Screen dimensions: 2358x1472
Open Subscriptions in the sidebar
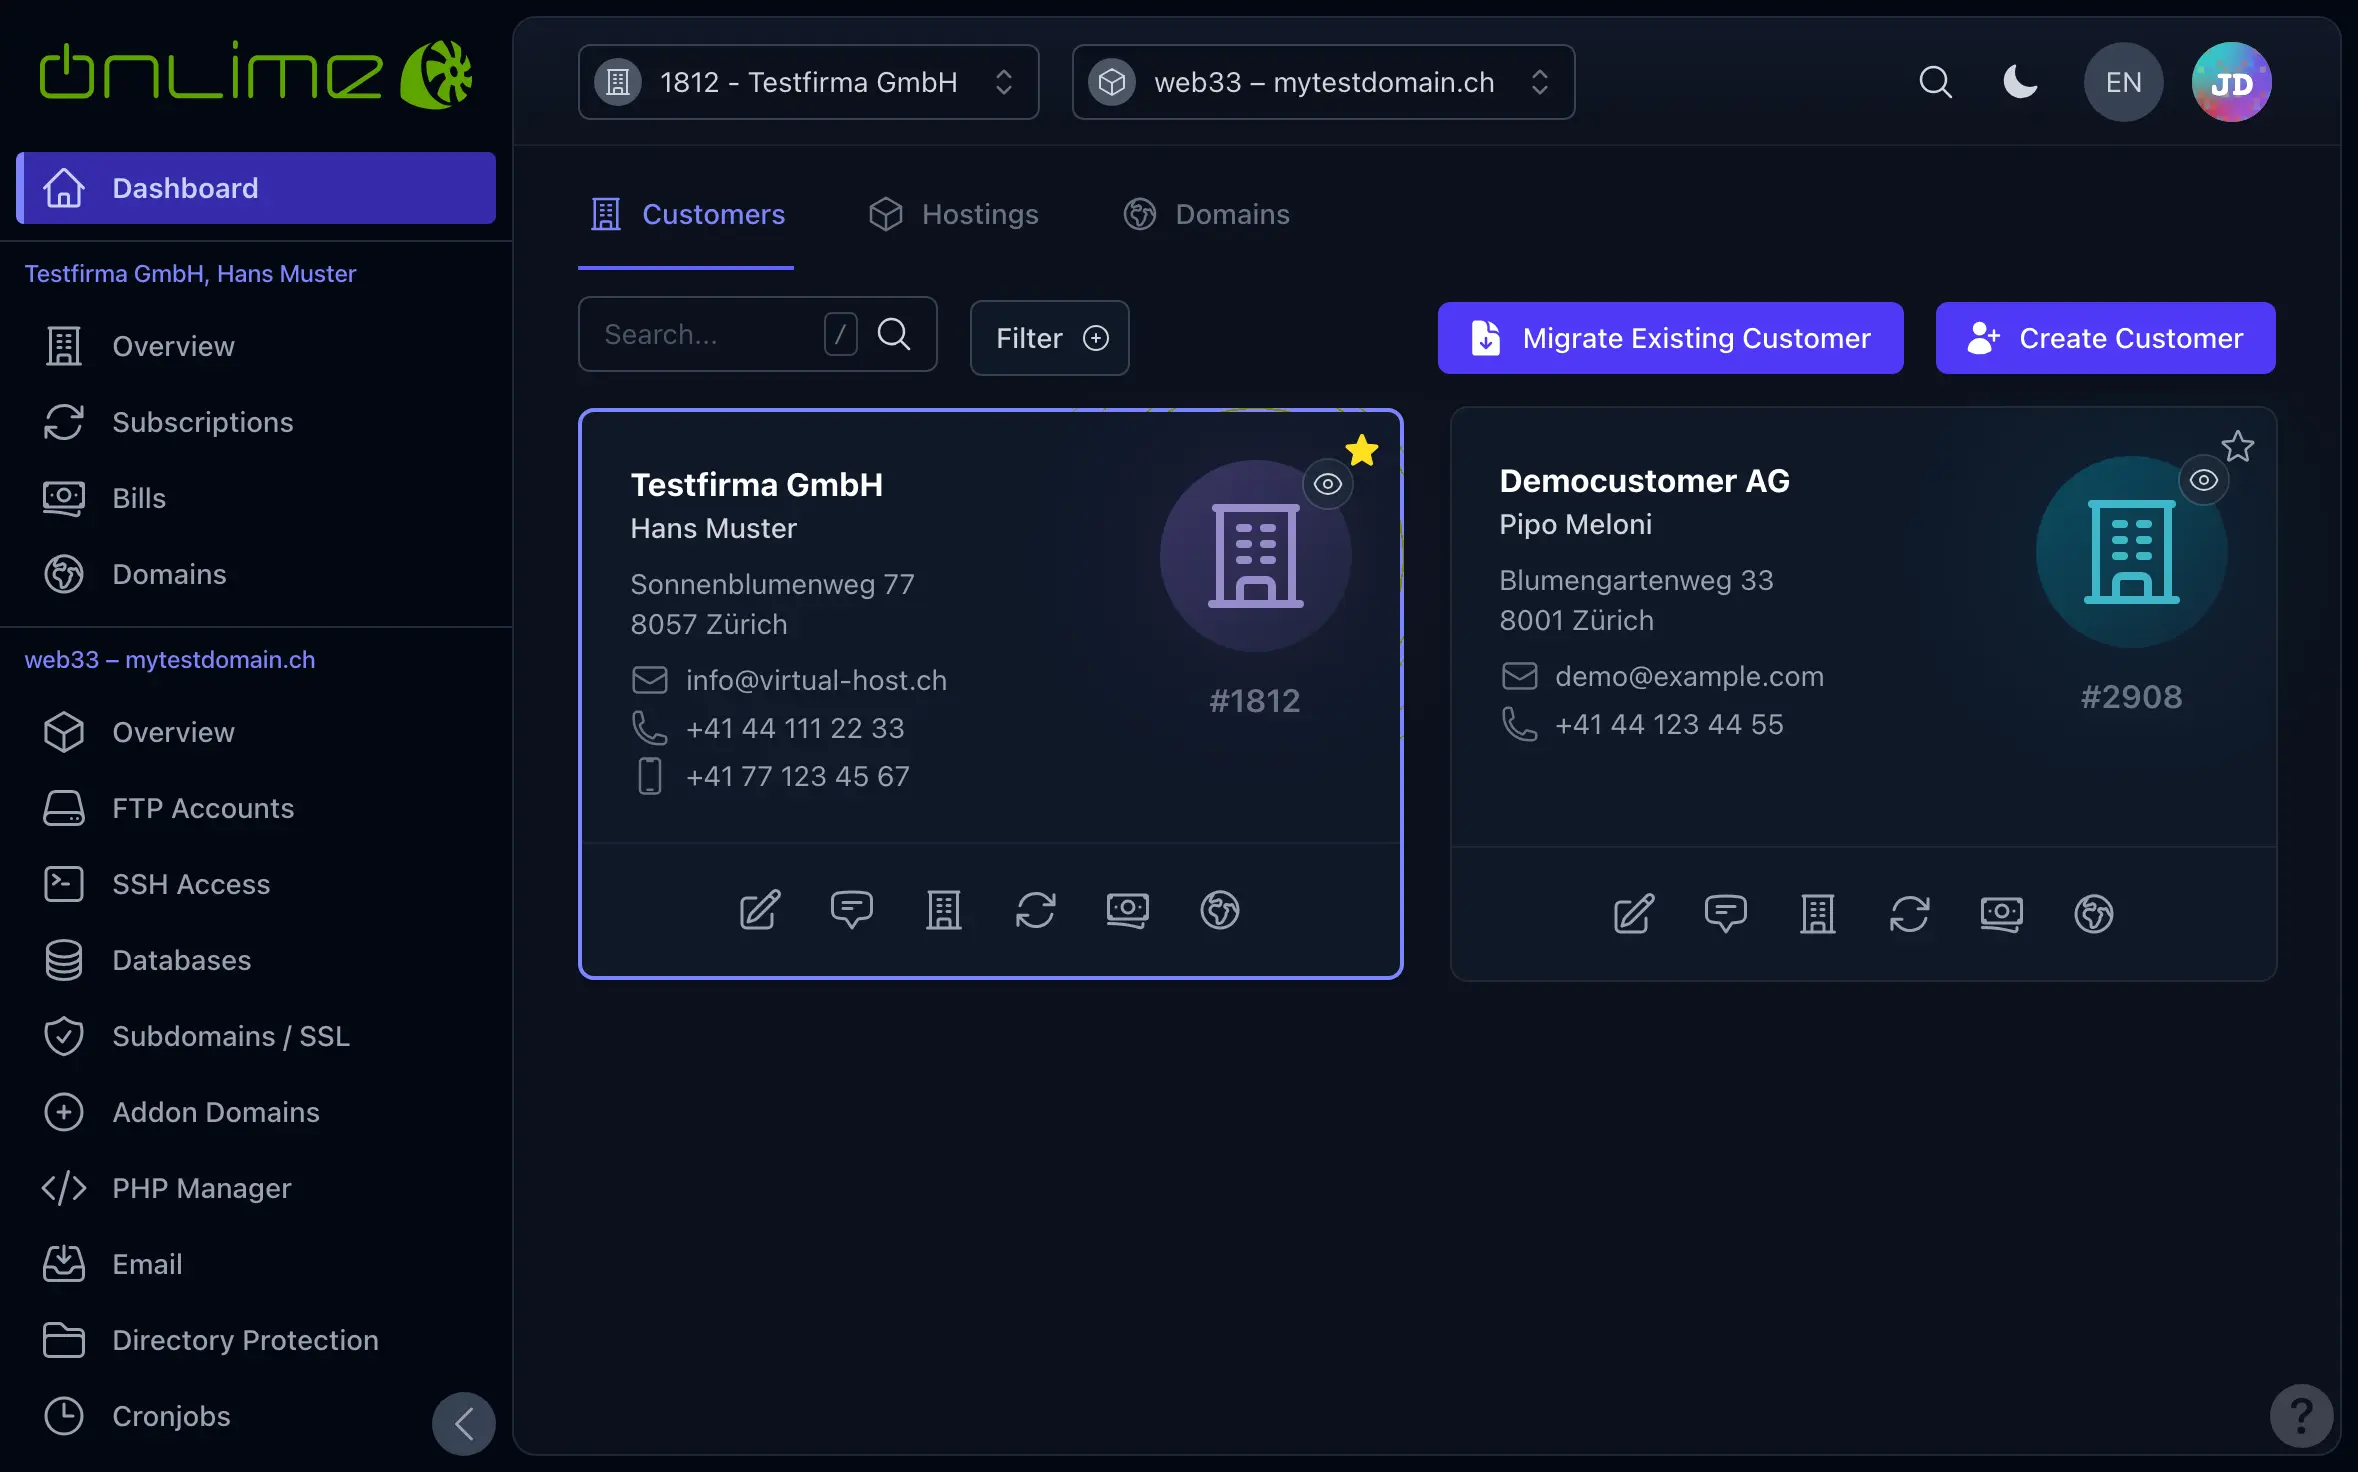coord(256,422)
